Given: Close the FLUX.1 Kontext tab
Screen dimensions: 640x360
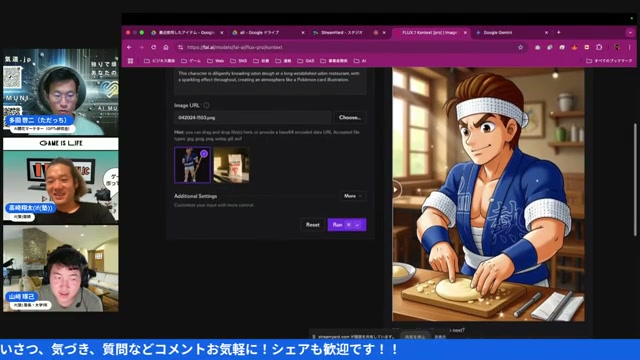Looking at the screenshot, I should [x=465, y=33].
